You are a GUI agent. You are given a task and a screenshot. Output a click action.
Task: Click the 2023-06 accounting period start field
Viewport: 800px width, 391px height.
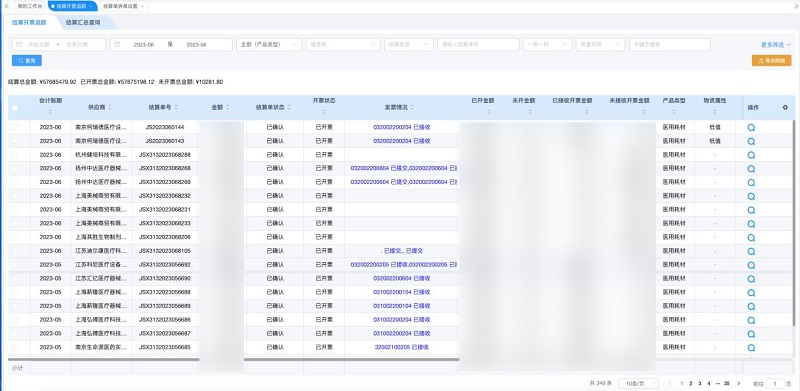coord(144,45)
